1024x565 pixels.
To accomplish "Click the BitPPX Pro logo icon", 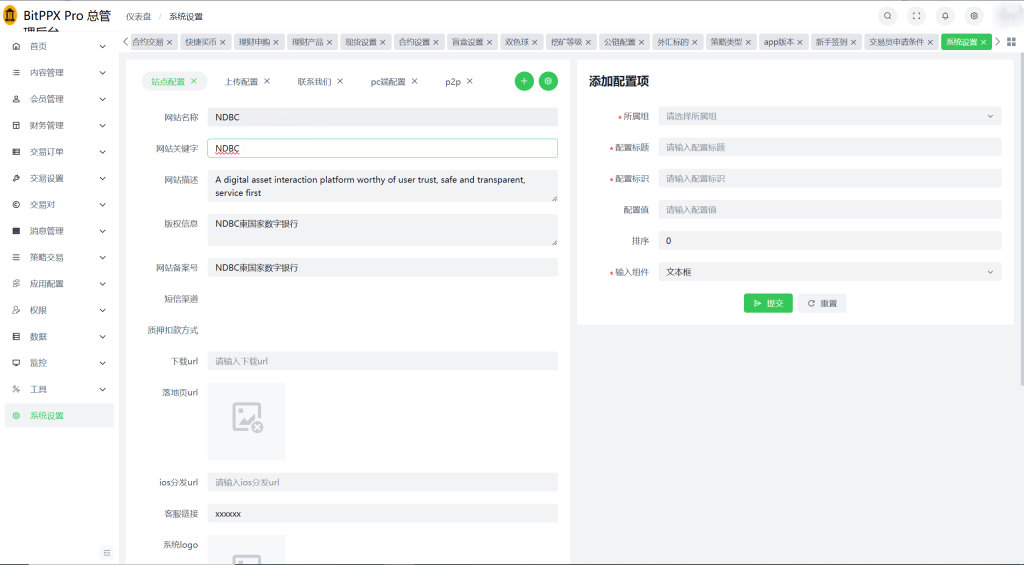I will pyautogui.click(x=10, y=15).
